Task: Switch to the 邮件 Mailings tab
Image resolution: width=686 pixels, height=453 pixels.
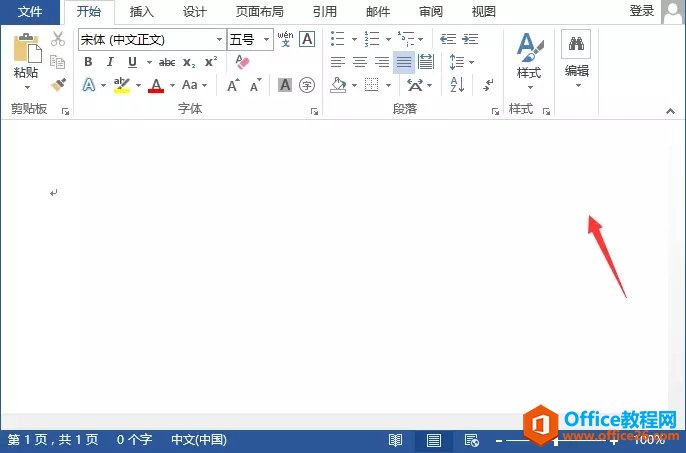Action: click(x=378, y=12)
